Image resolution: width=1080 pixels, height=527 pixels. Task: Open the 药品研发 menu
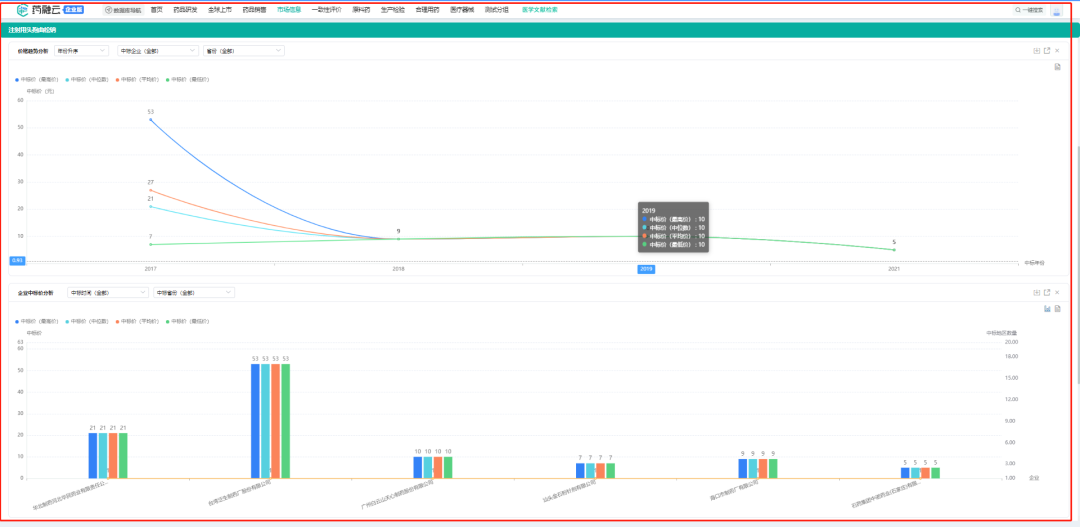tap(185, 10)
